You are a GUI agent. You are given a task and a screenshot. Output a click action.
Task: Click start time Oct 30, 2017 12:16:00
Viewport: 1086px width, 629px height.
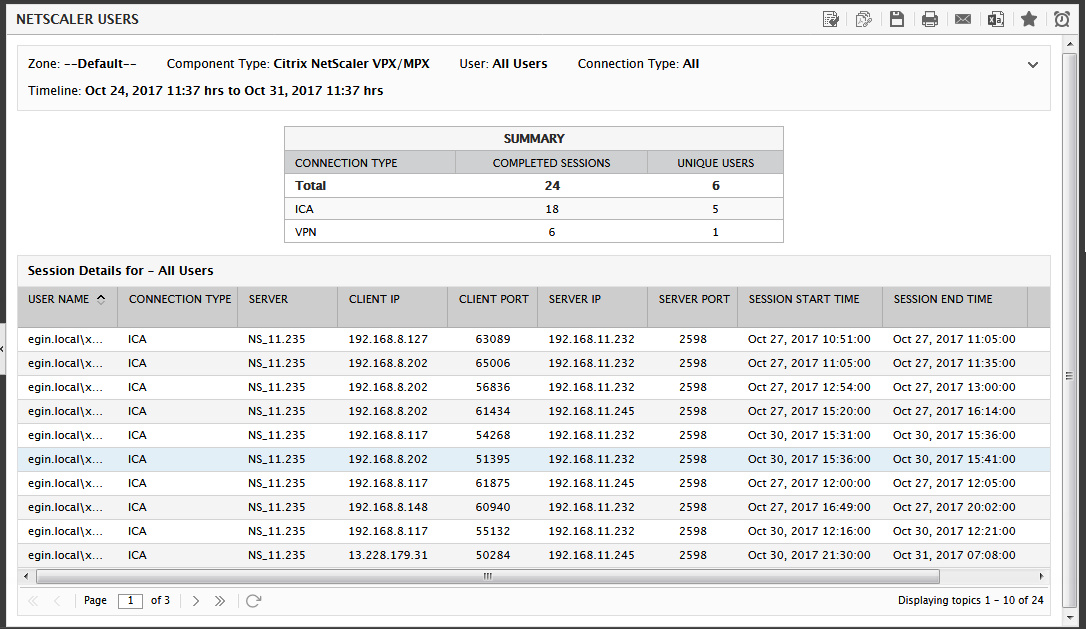809,531
